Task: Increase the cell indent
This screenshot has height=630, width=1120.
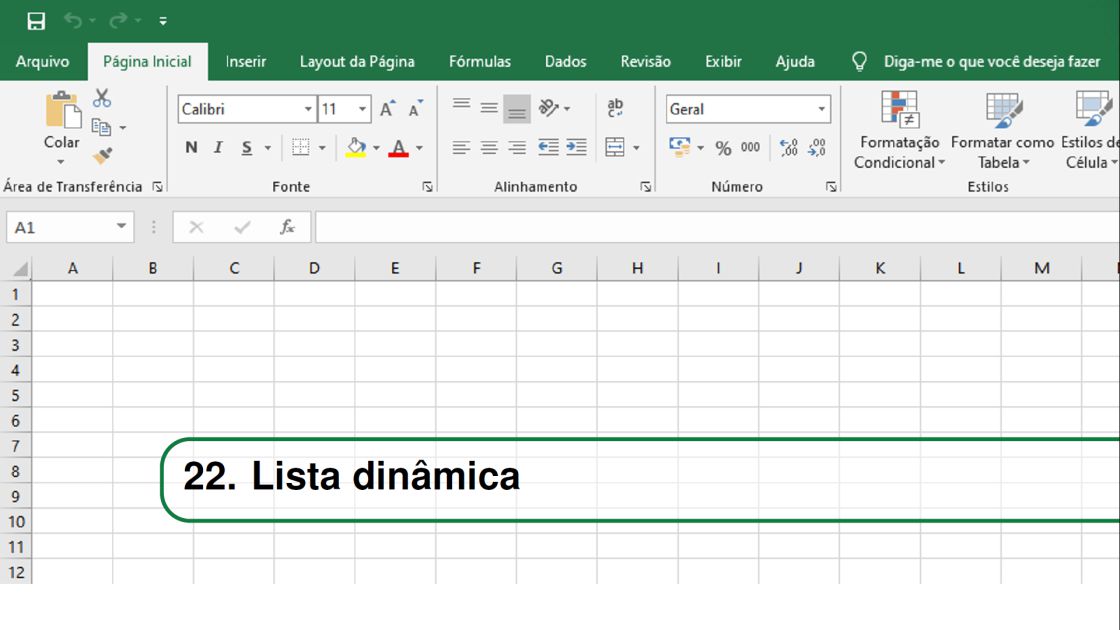Action: (x=576, y=147)
